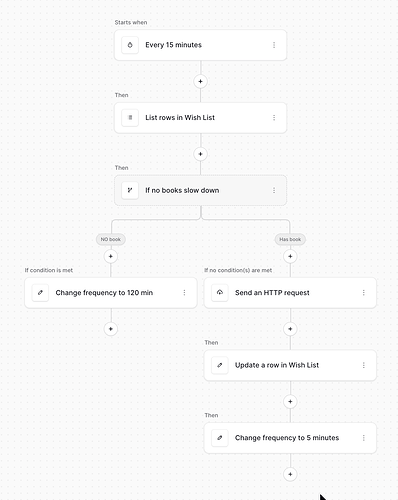Select the Has book branch label
398x500 pixels.
(x=290, y=239)
